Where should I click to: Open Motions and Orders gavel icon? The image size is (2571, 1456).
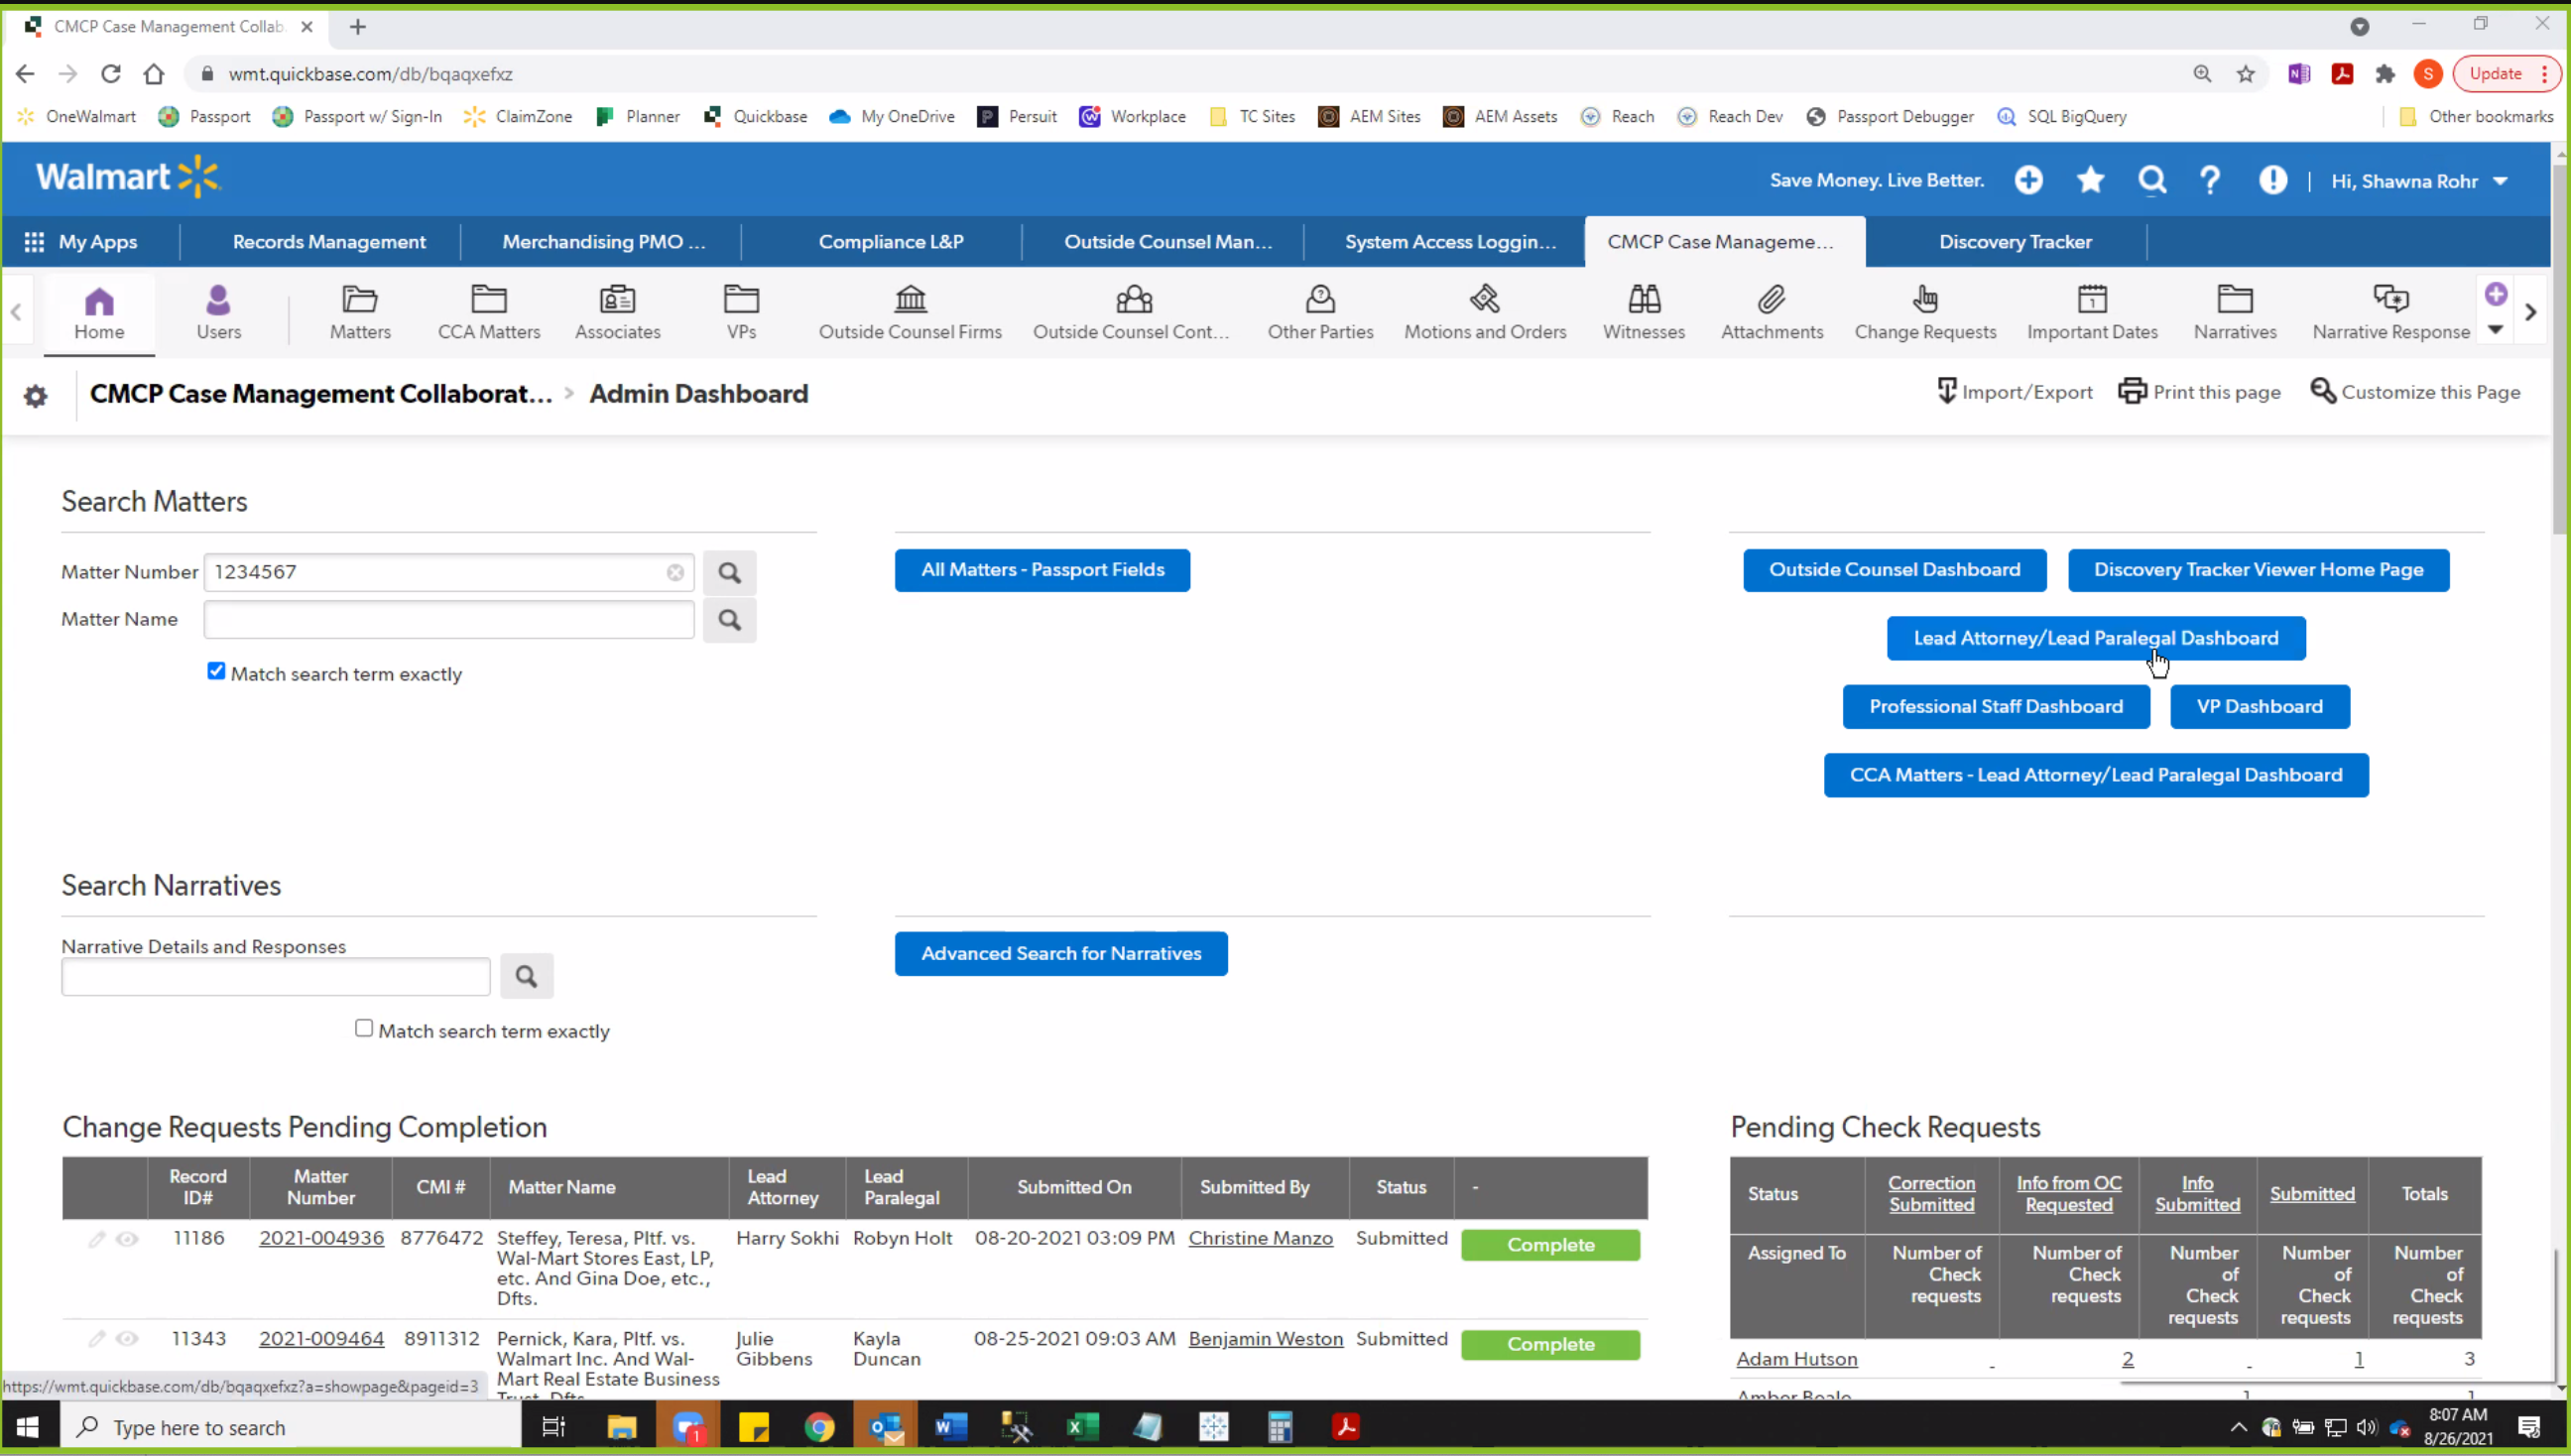pyautogui.click(x=1484, y=299)
